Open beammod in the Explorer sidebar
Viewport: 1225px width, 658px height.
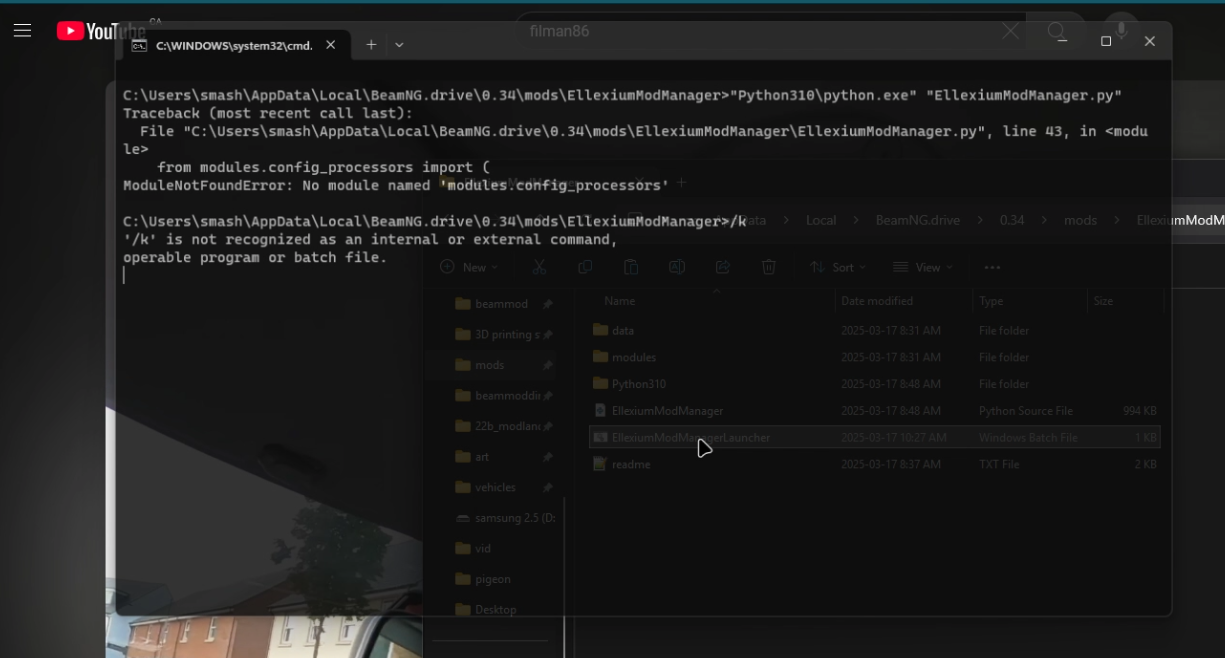point(501,304)
